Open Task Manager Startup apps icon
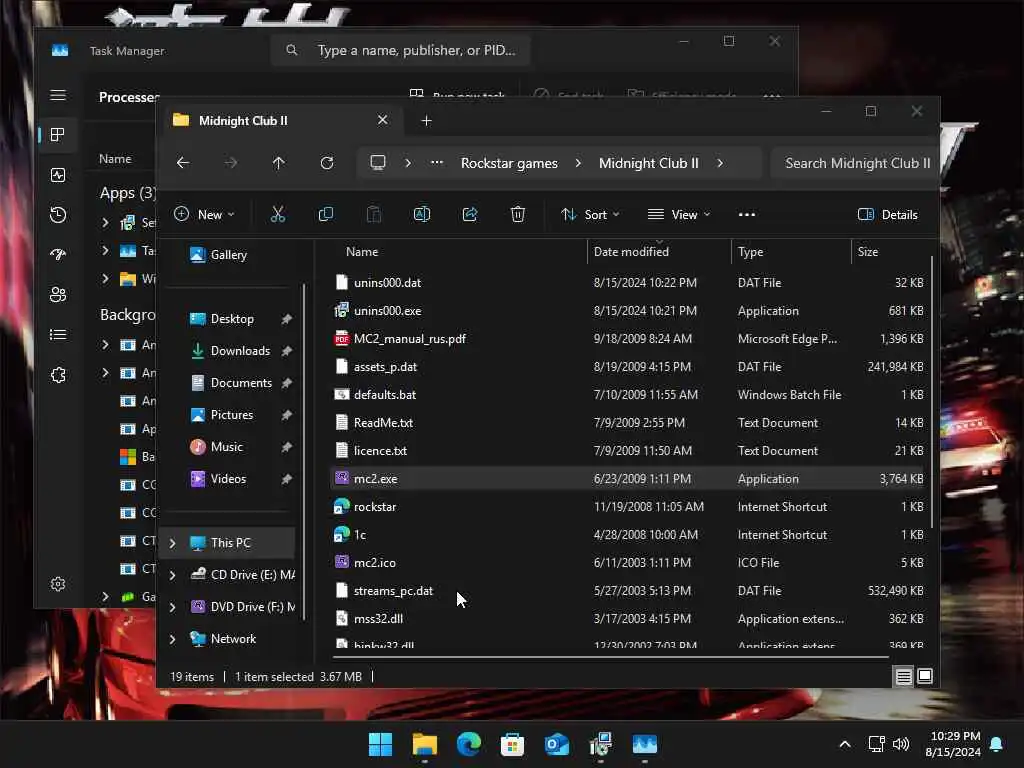Screen dimensions: 1024x768 [x=57, y=255]
